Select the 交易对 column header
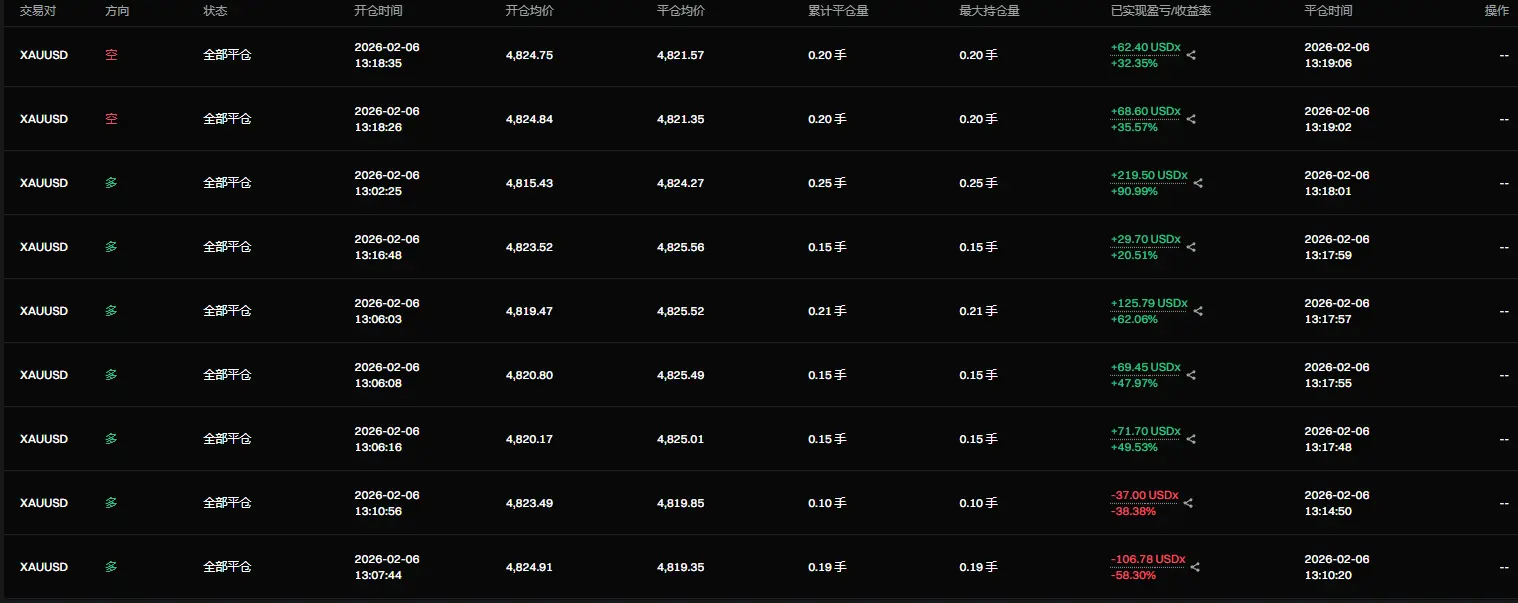This screenshot has width=1518, height=603. [38, 11]
